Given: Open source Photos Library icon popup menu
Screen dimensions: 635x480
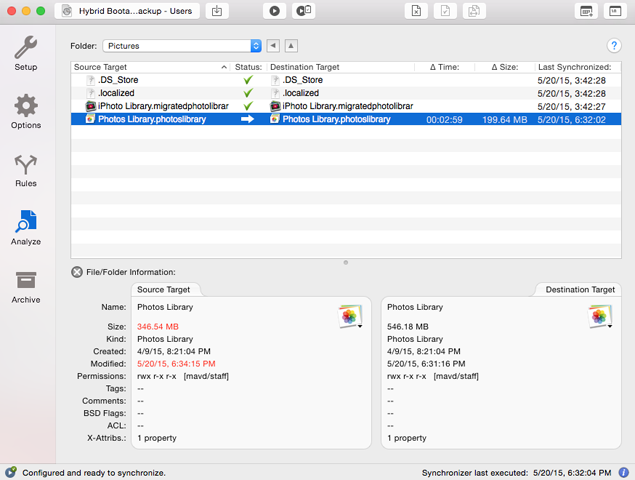Looking at the screenshot, I should [x=350, y=317].
